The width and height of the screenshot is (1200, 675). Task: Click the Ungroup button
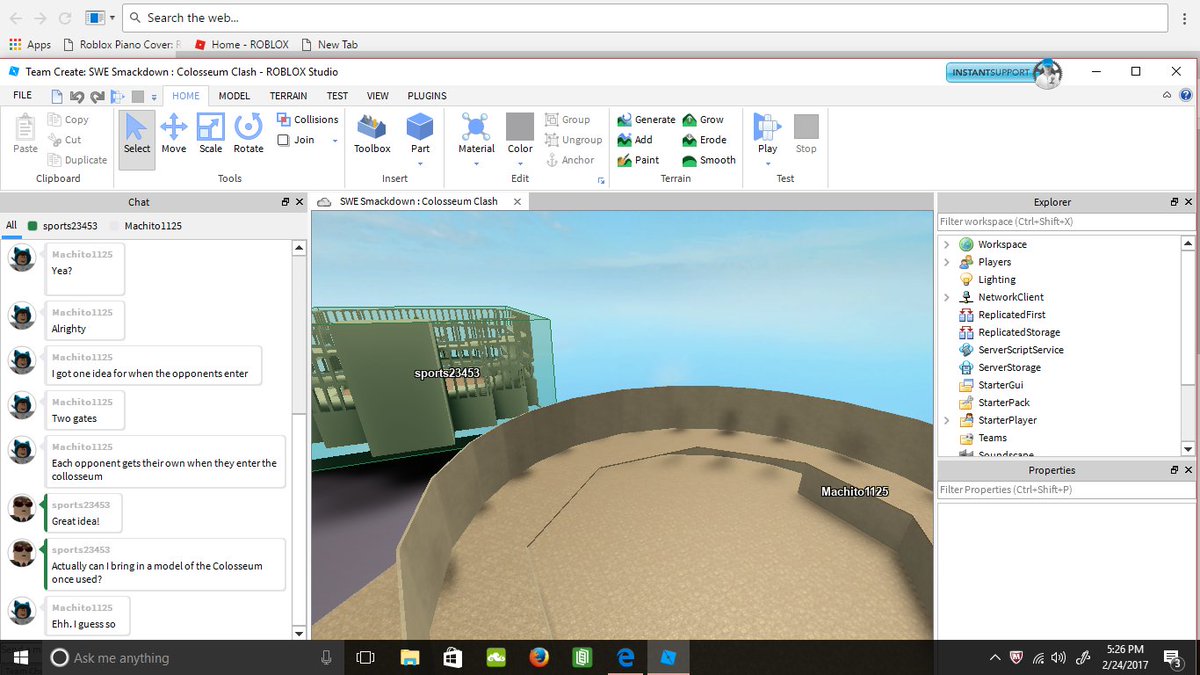573,140
